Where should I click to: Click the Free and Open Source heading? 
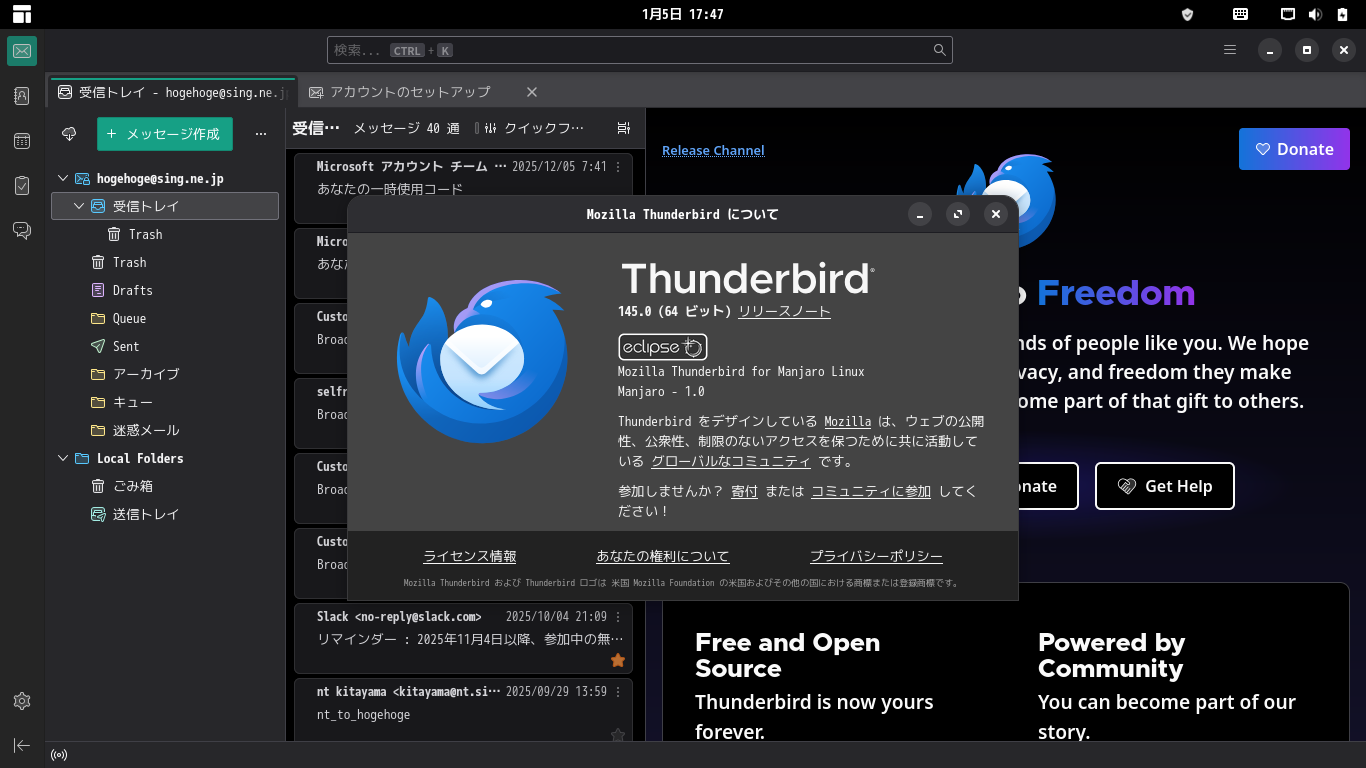788,656
